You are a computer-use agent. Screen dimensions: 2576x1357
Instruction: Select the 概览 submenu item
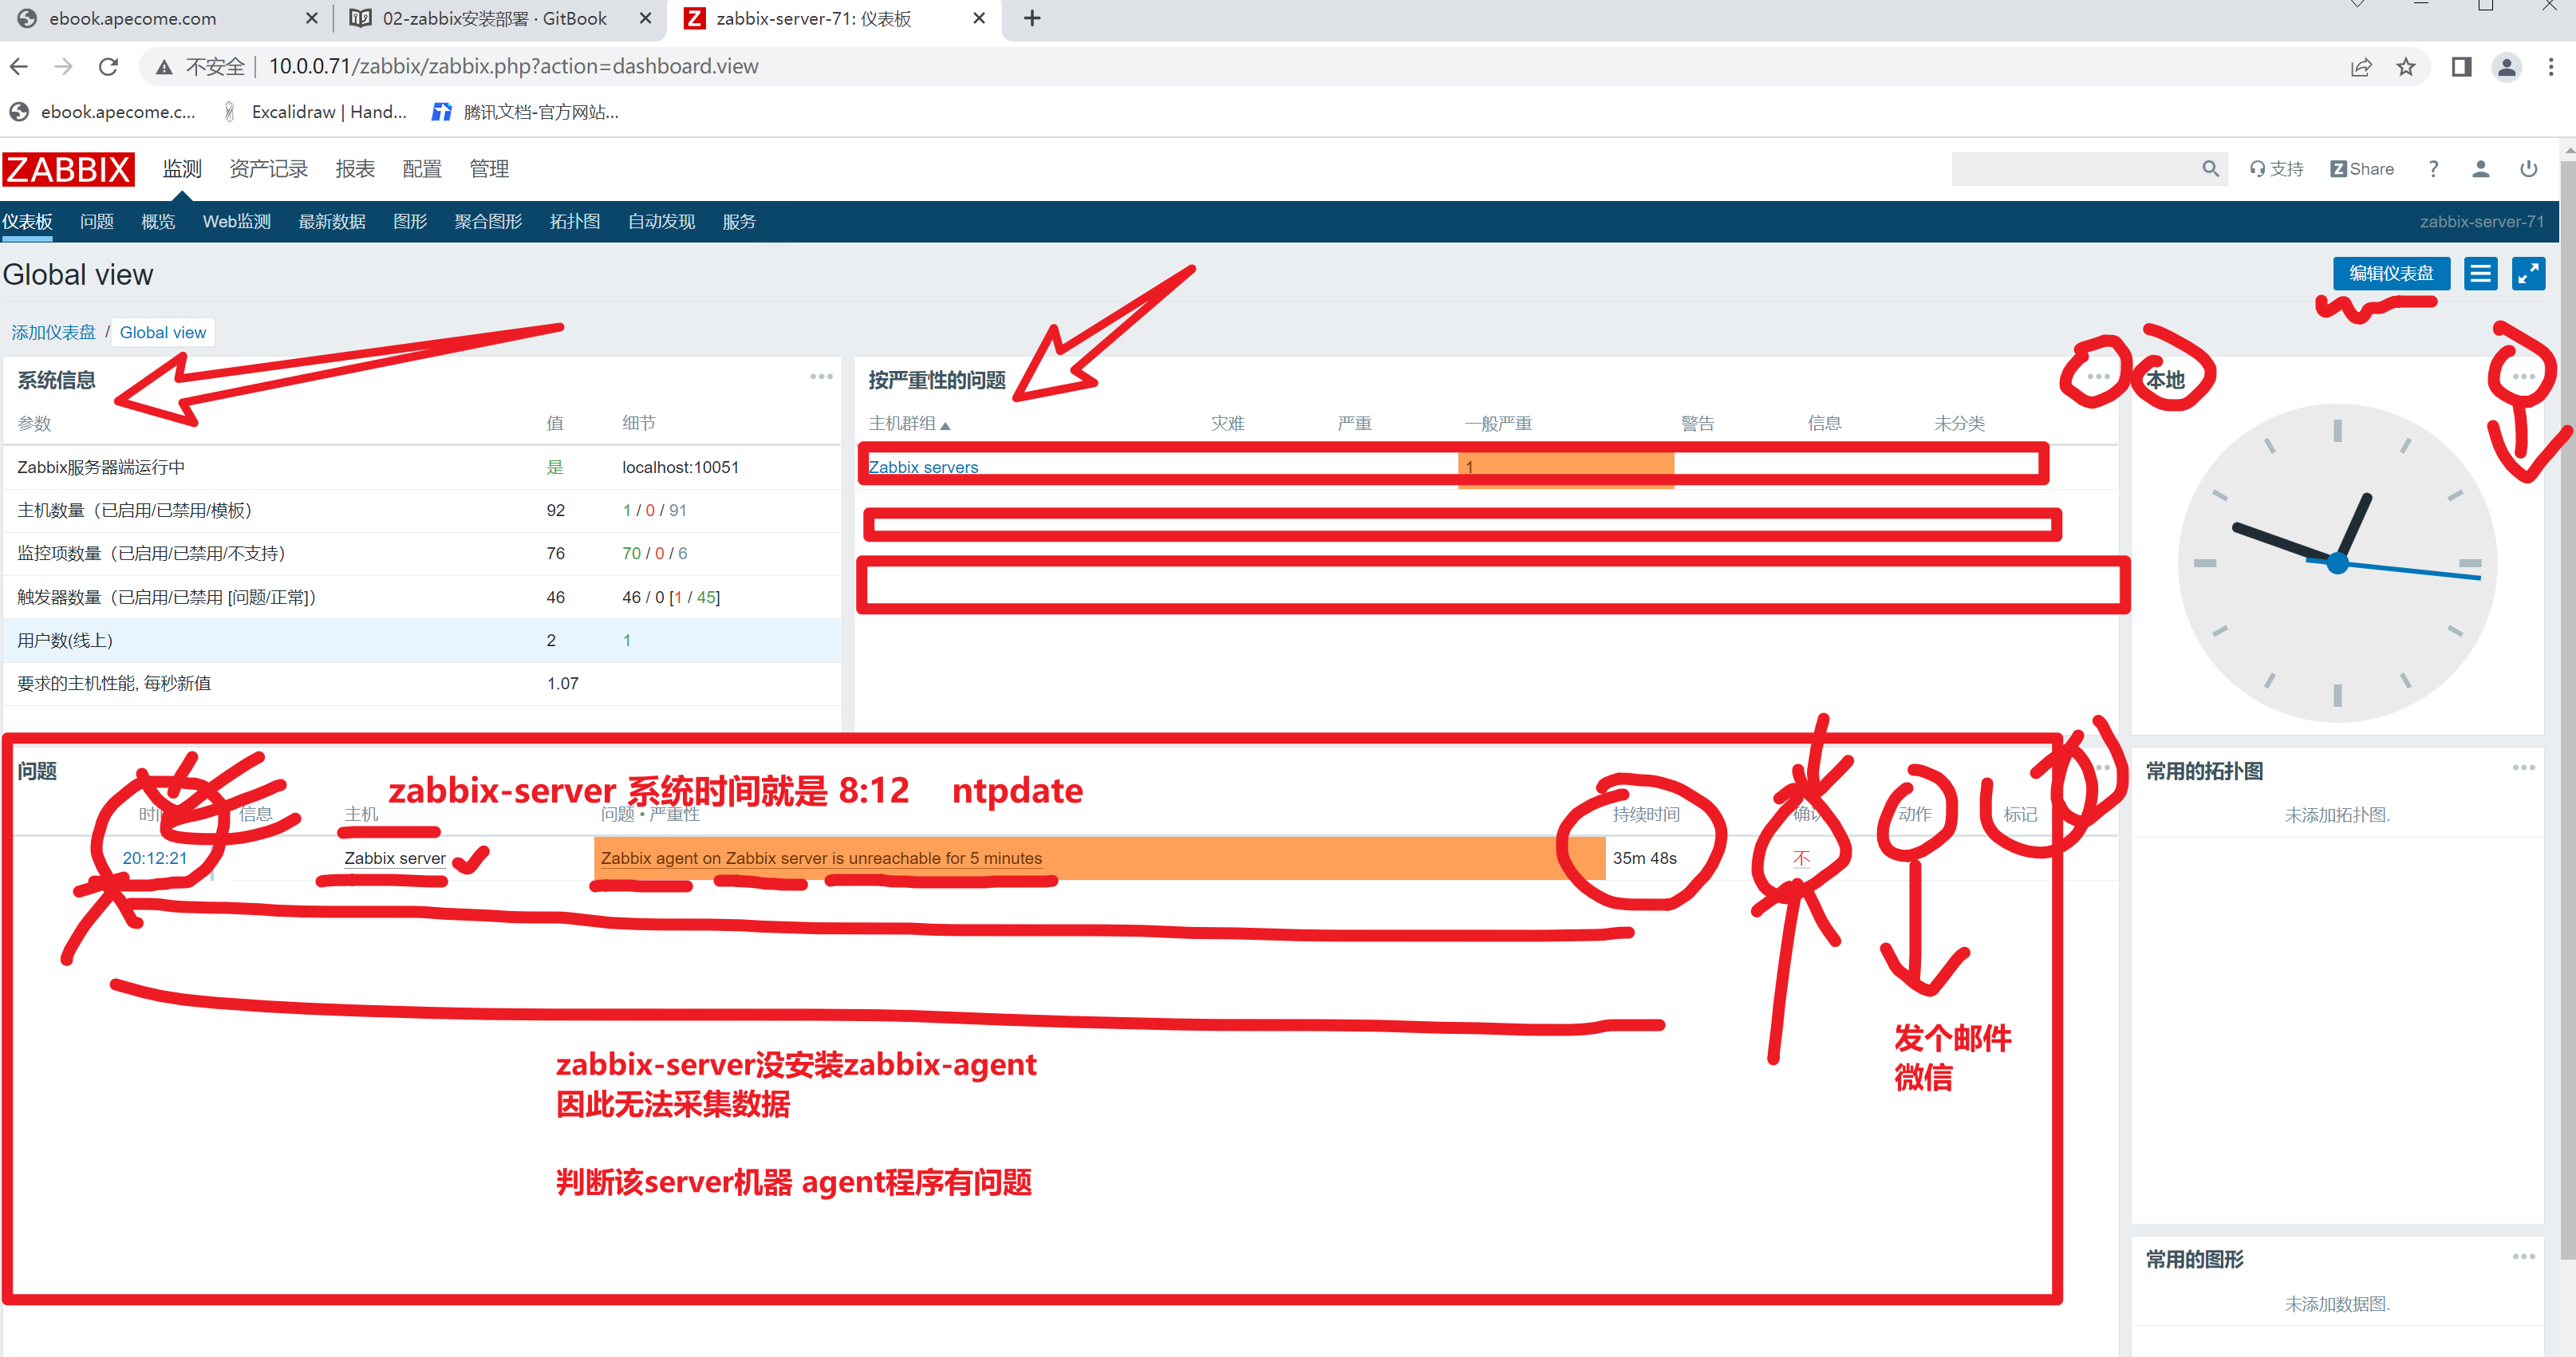tap(158, 222)
